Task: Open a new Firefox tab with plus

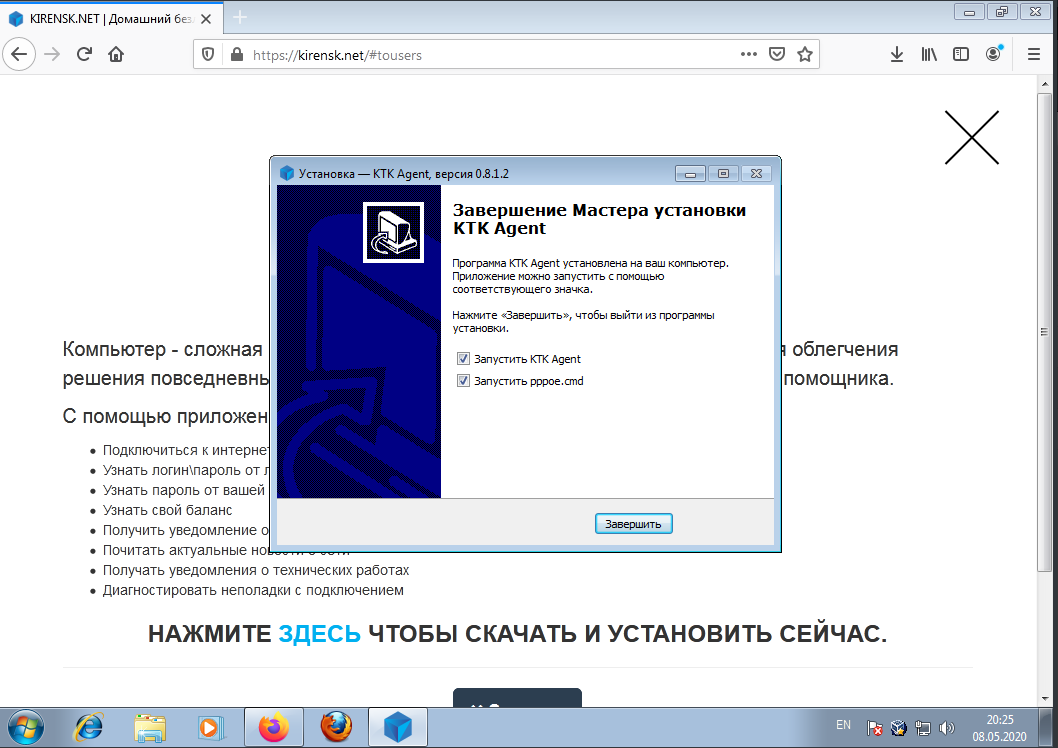Action: 240,18
